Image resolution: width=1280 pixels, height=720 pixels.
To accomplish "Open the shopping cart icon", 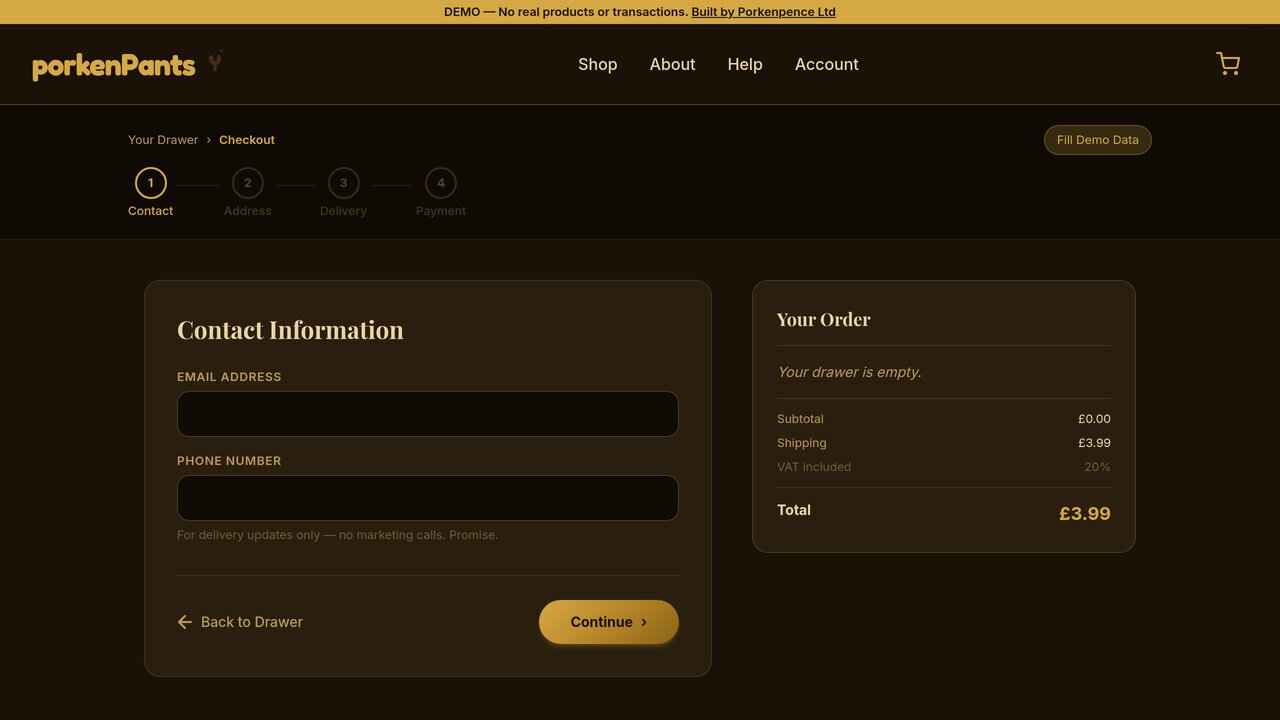I will click(x=1228, y=64).
